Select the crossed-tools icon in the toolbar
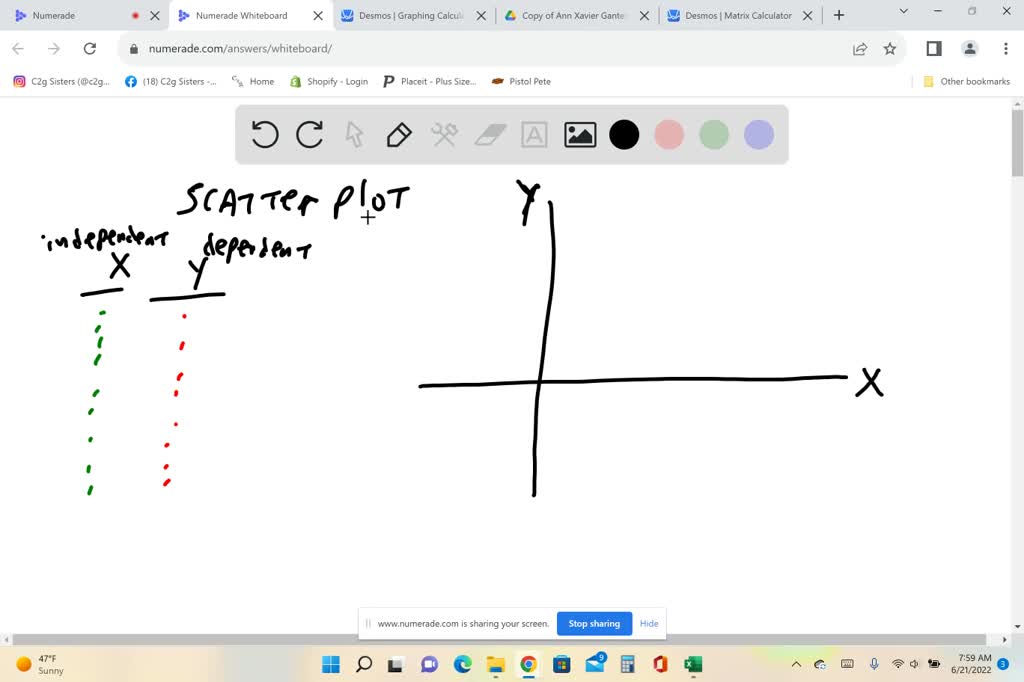Viewport: 1024px width, 682px height. pos(444,134)
